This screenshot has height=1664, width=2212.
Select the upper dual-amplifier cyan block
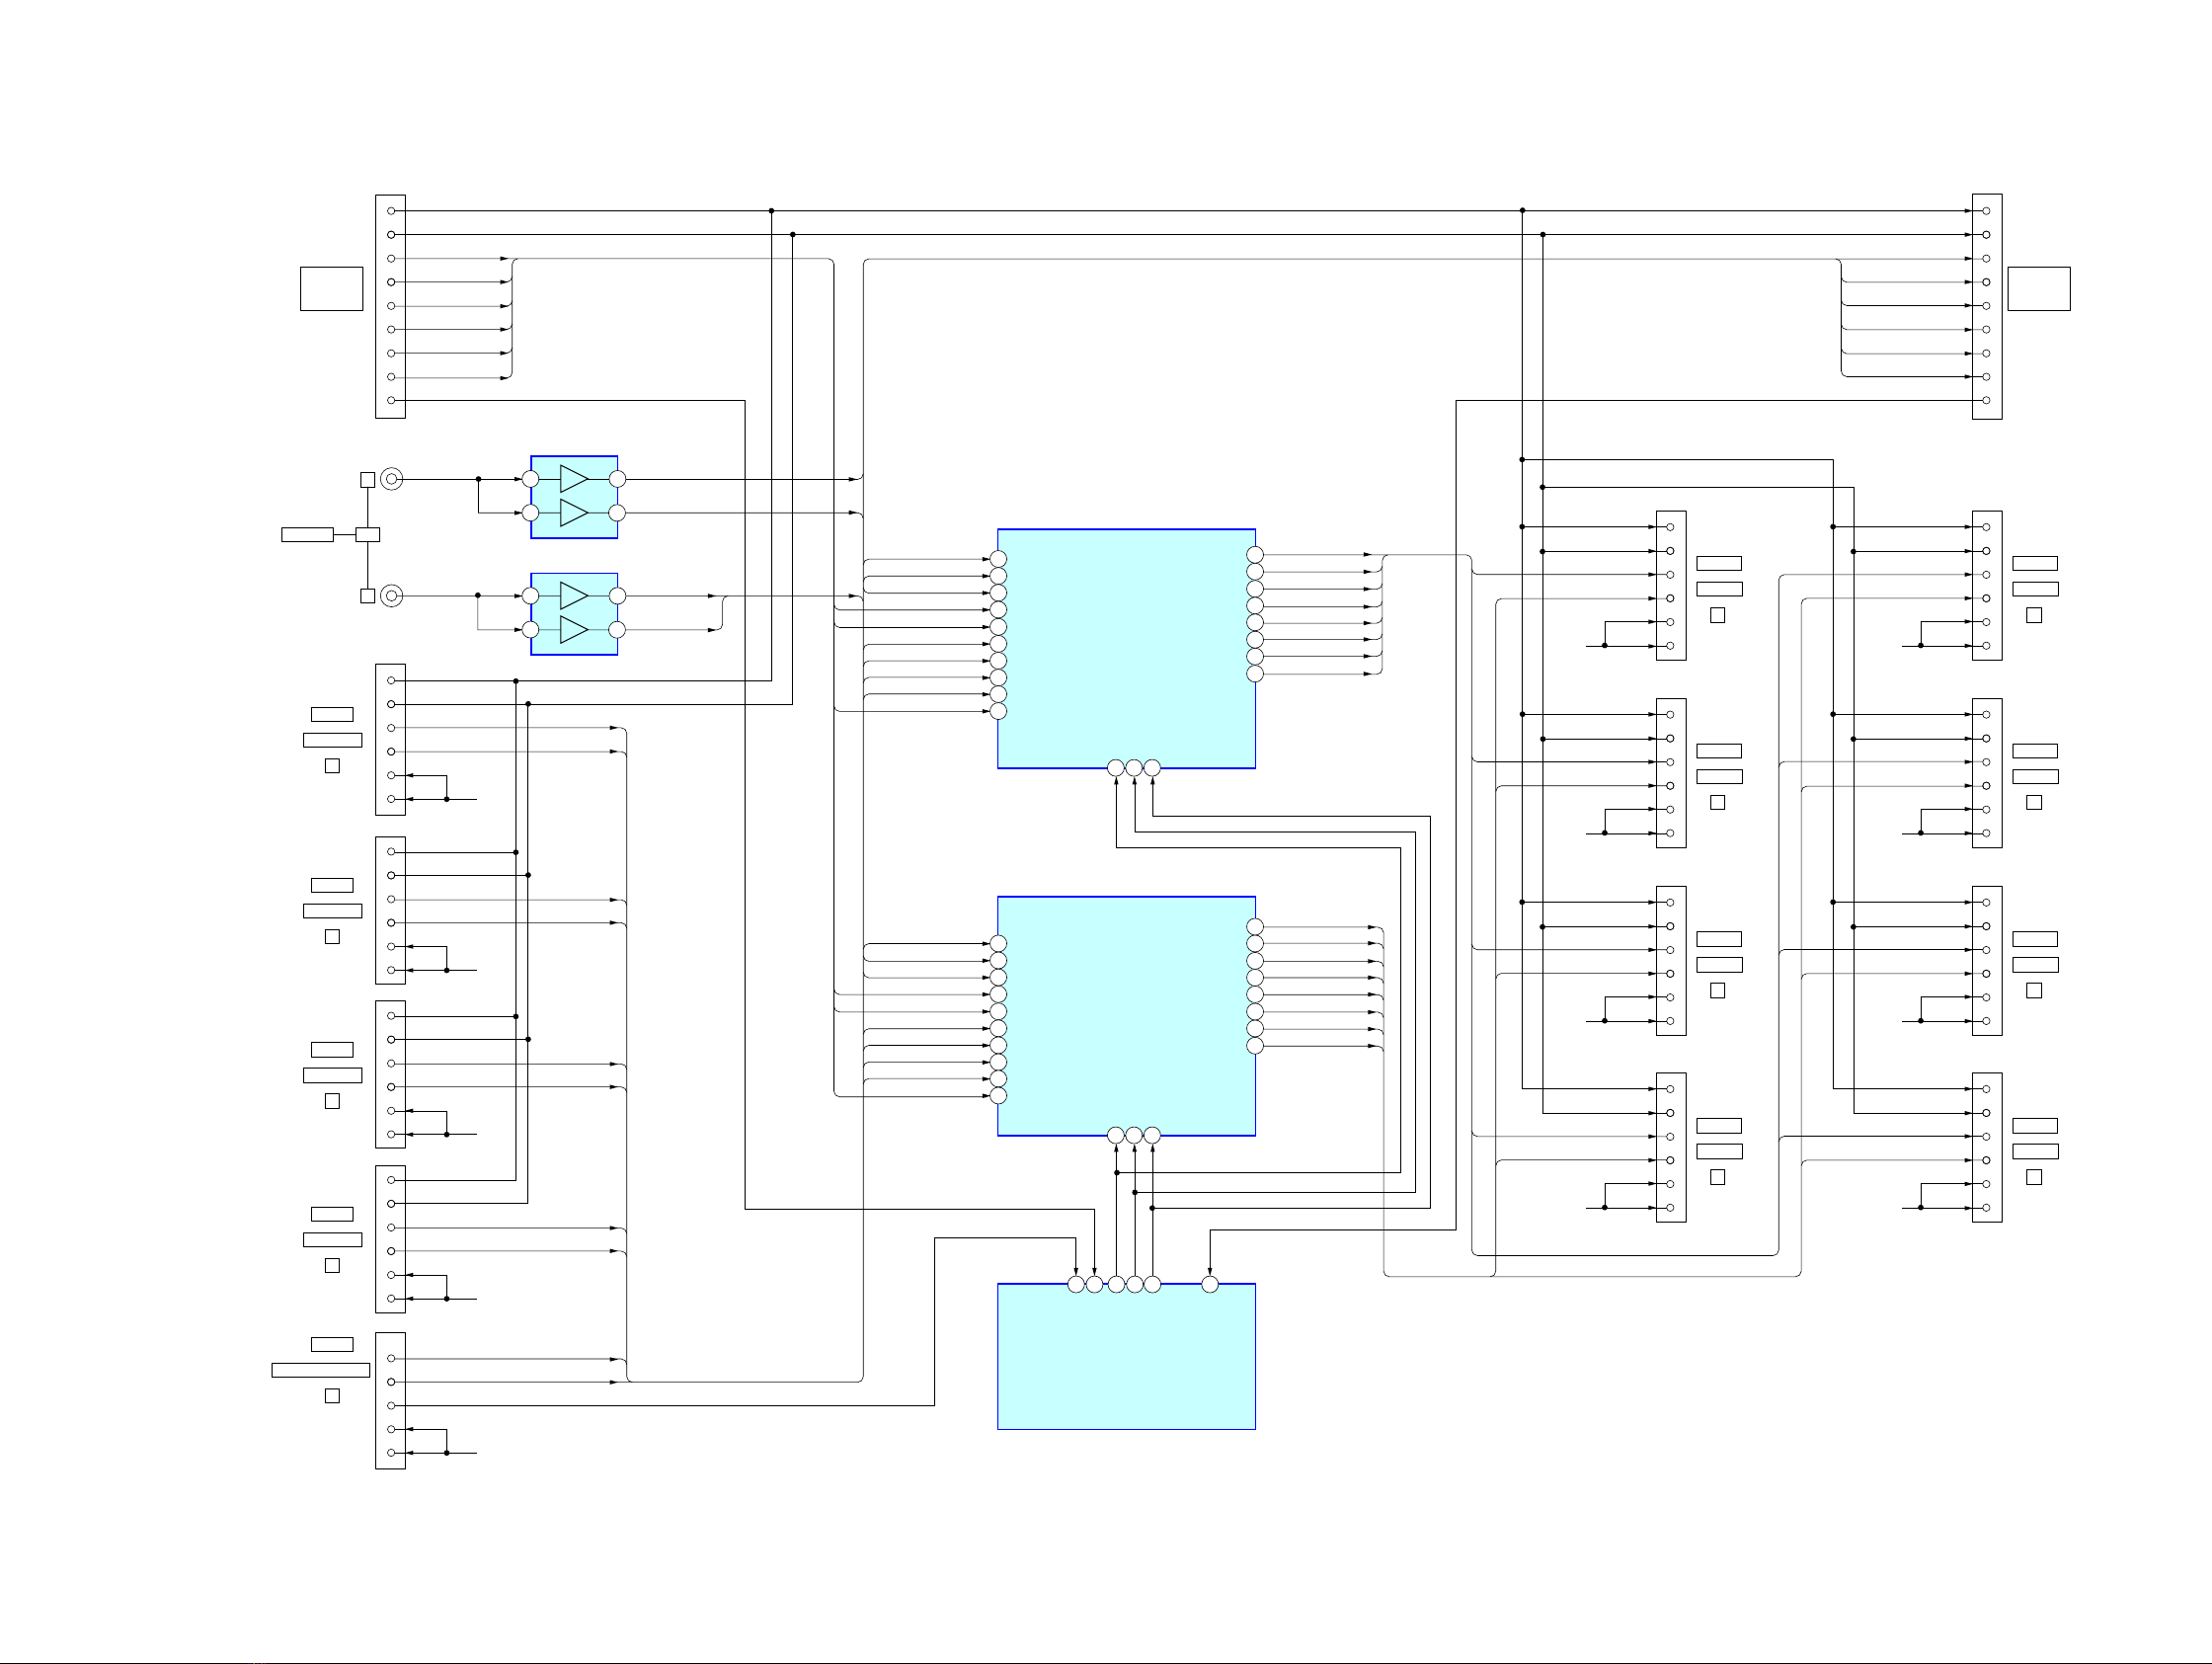574,497
